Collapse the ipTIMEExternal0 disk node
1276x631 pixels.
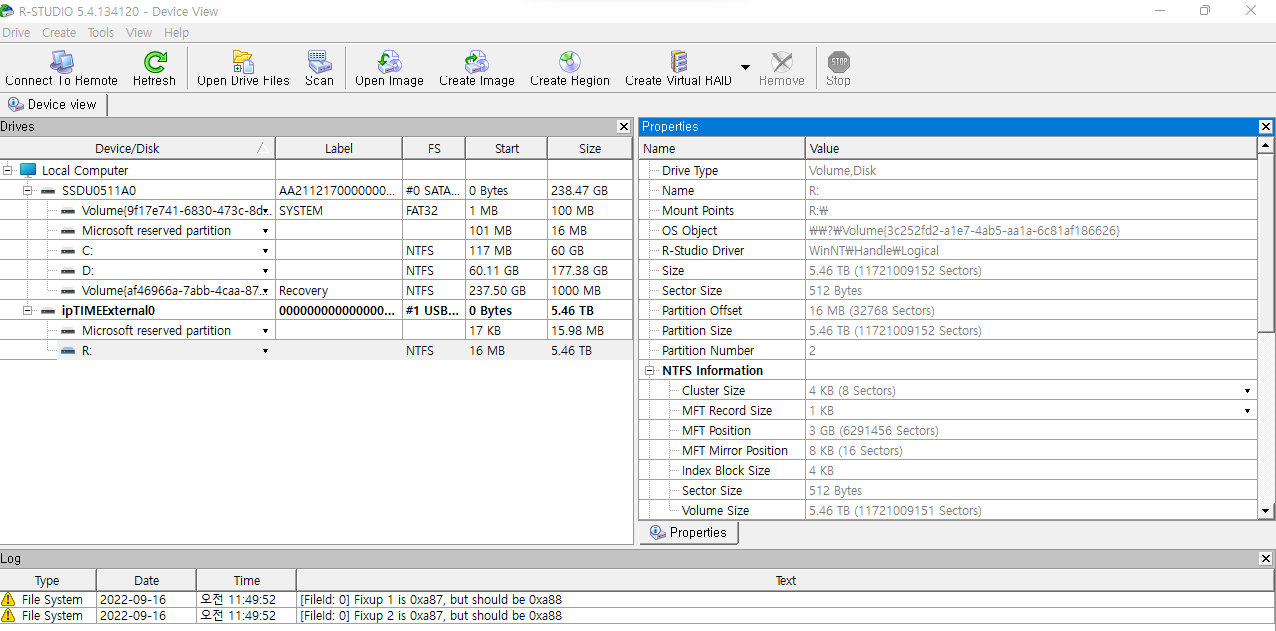point(29,311)
